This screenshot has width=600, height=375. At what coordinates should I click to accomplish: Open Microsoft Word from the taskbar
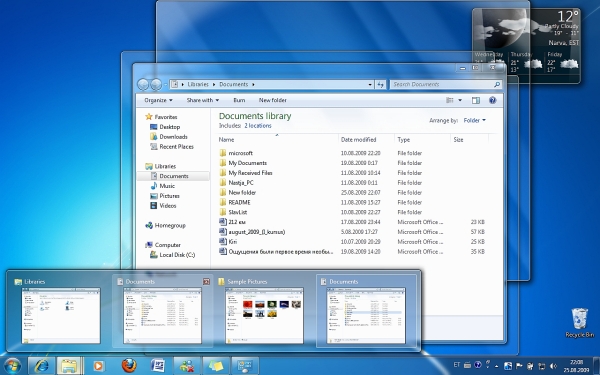click(x=158, y=366)
